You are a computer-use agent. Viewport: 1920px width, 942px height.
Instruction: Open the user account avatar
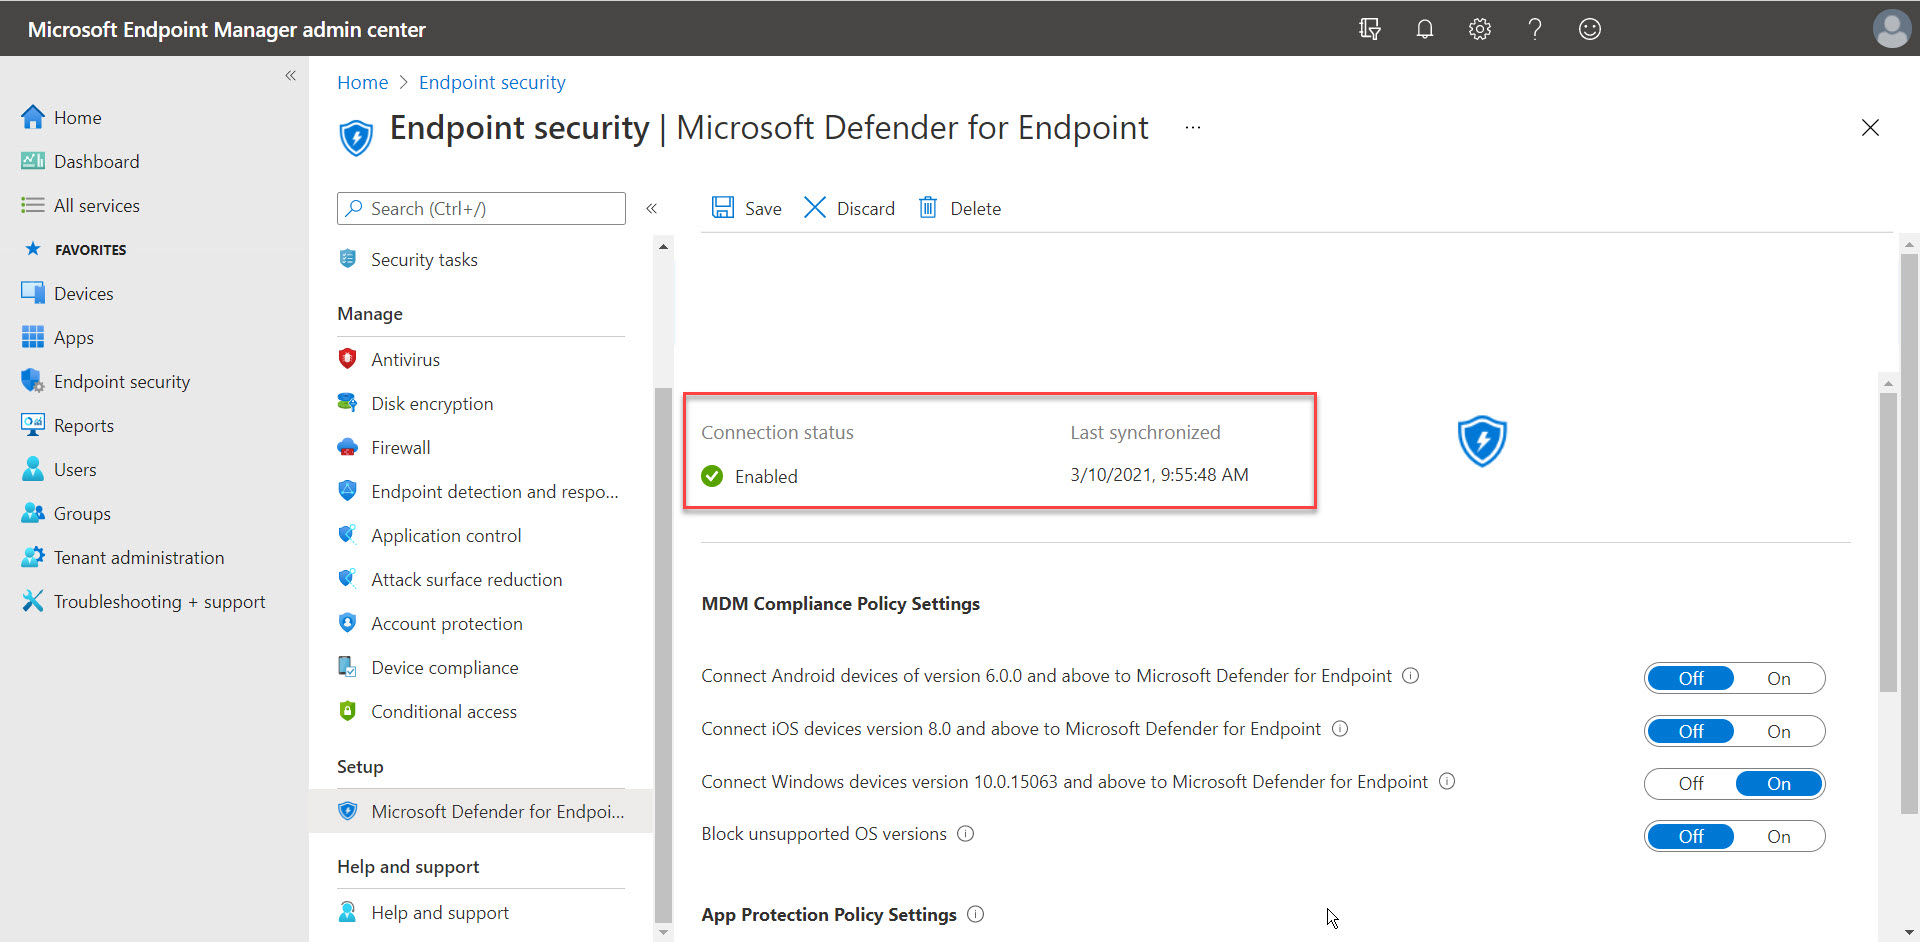1891,28
